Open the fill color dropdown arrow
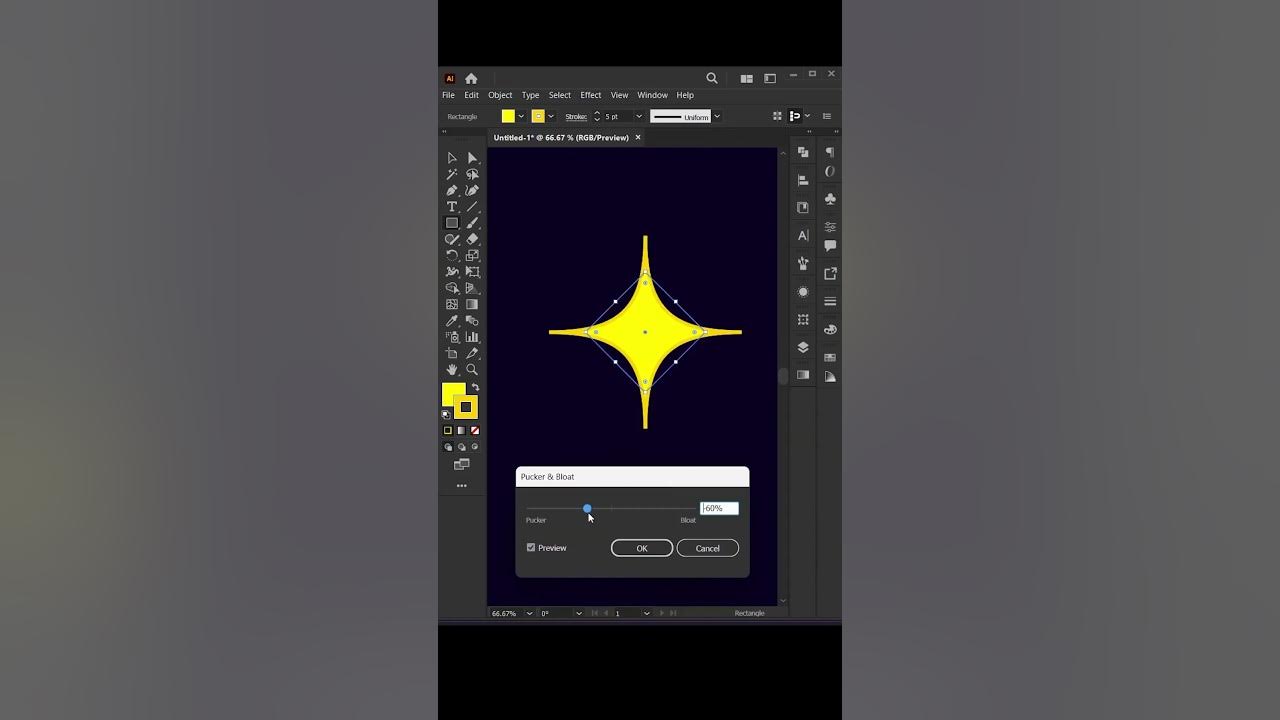 click(x=521, y=116)
